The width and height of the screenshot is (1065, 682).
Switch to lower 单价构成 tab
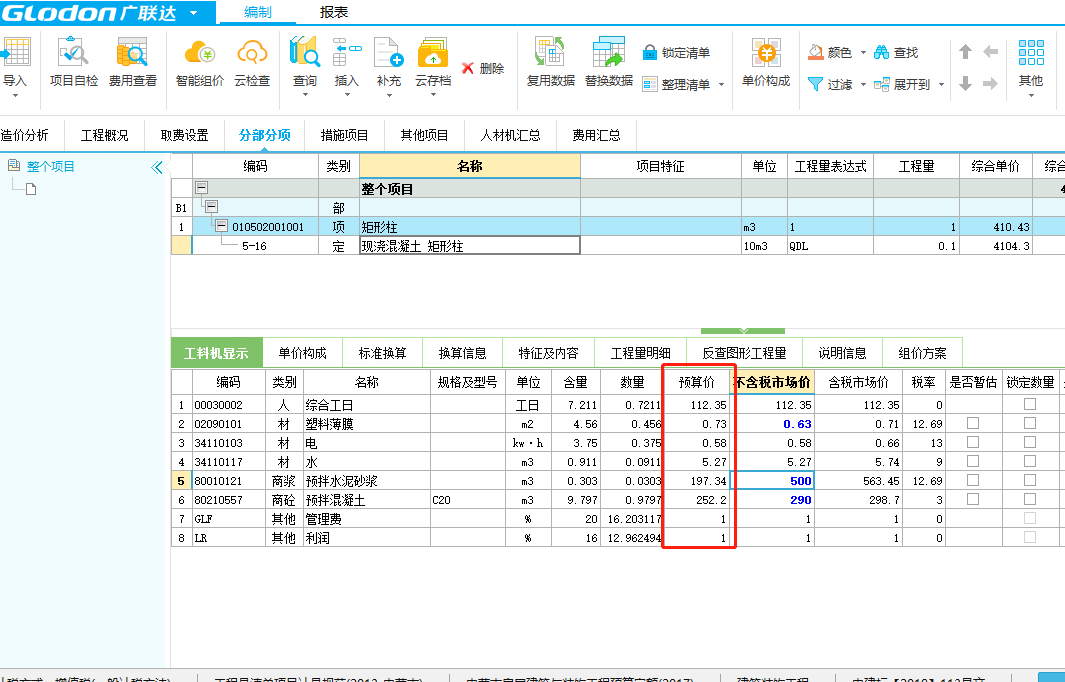pyautogui.click(x=302, y=353)
